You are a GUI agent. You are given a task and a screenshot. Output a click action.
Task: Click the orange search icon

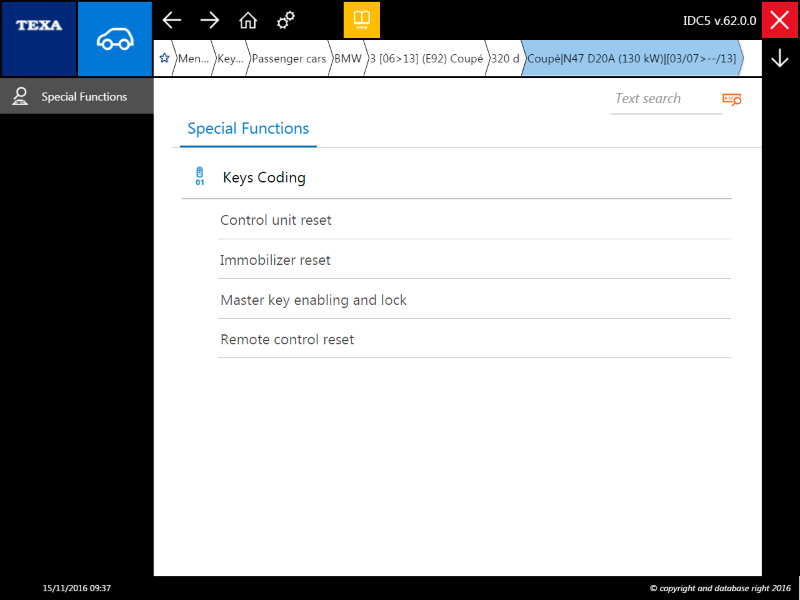732,99
